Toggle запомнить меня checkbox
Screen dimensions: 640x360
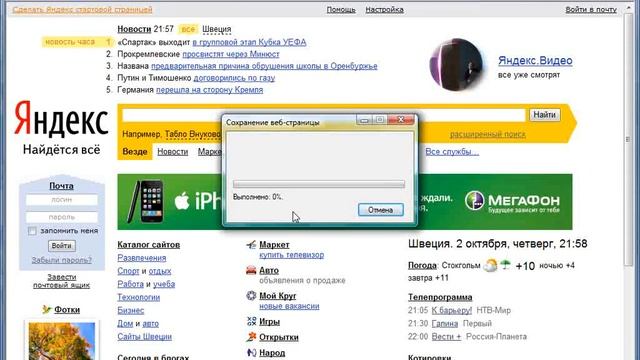(x=32, y=231)
